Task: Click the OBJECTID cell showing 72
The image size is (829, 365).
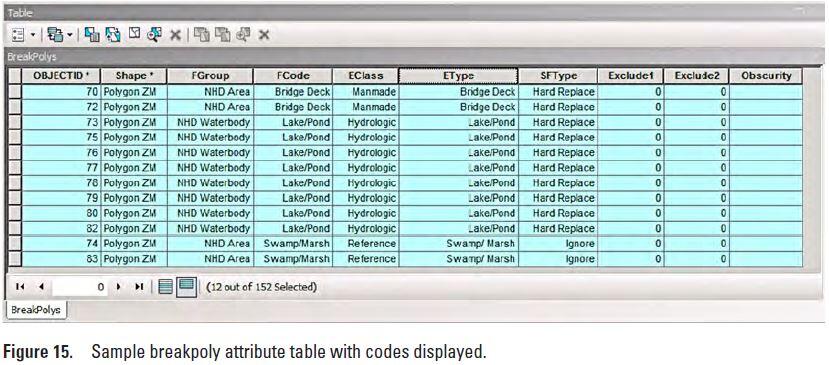Action: tap(61, 107)
